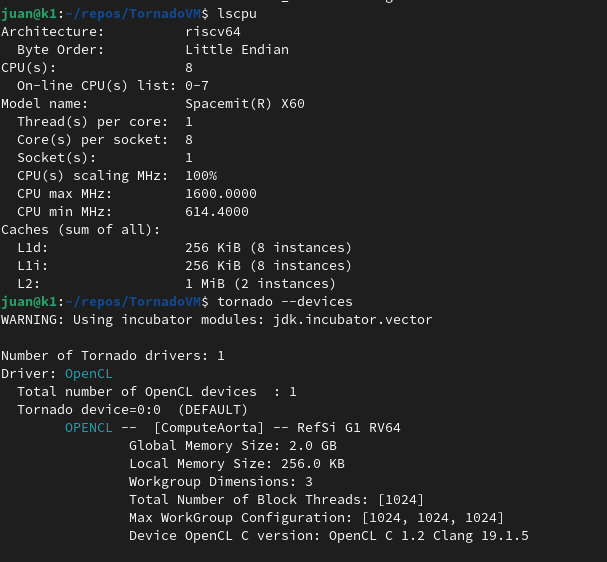Click the 'RefSi G1 RV64' device name
Viewport: 607px width, 562px height.
348,428
